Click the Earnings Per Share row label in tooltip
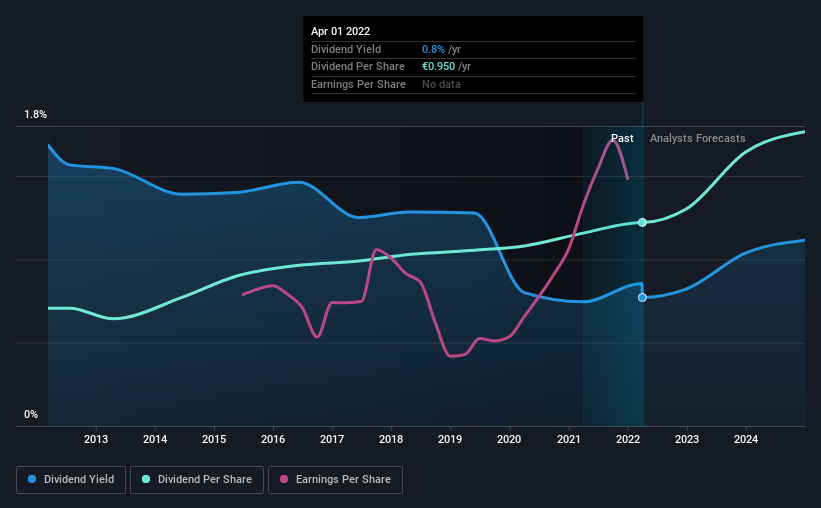Viewport: 821px width, 508px height. click(358, 84)
